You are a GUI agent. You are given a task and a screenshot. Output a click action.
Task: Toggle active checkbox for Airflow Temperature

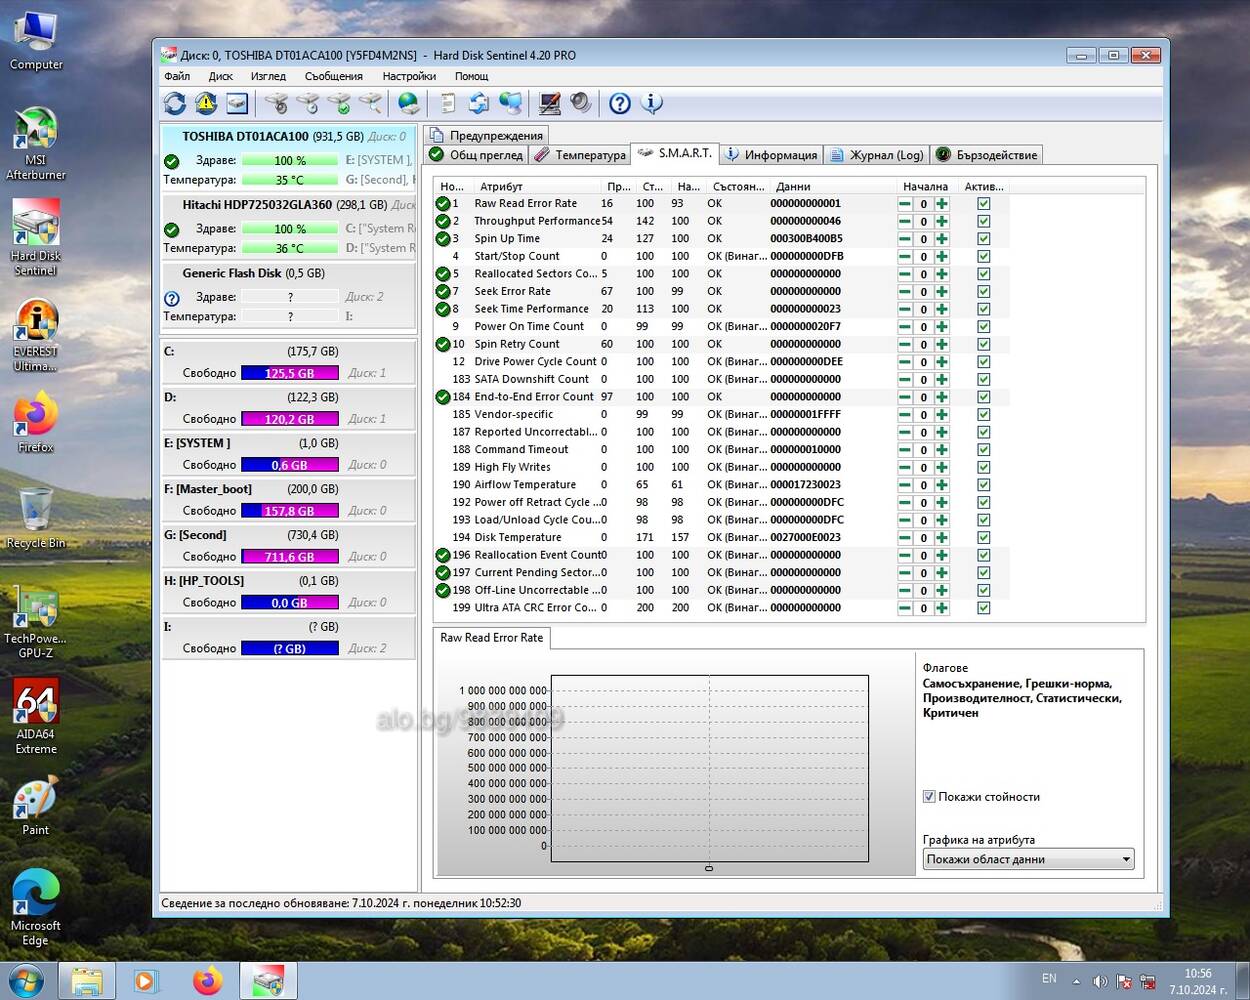click(984, 485)
